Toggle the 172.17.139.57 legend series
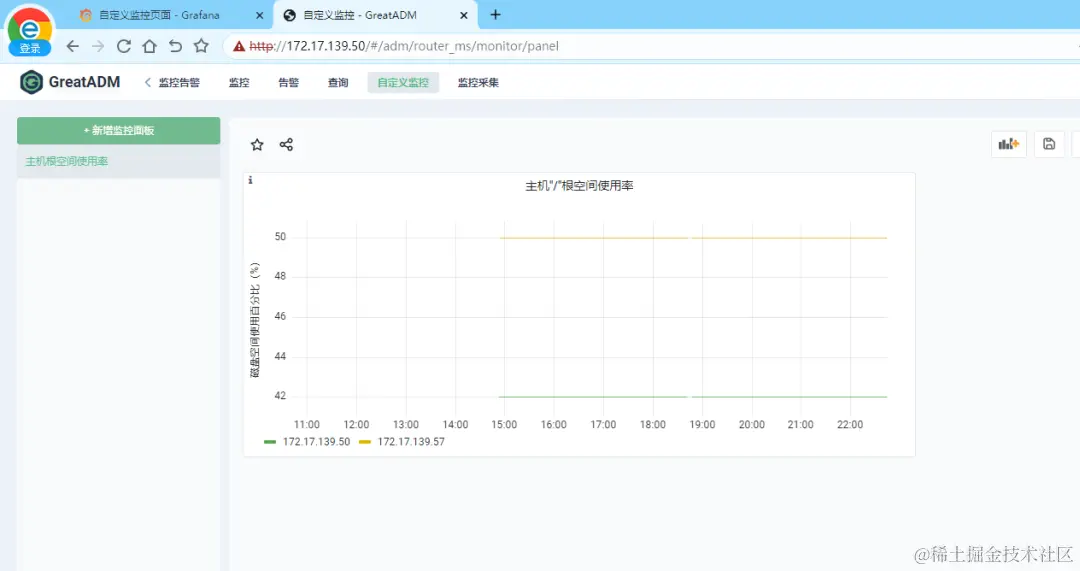 click(x=411, y=442)
